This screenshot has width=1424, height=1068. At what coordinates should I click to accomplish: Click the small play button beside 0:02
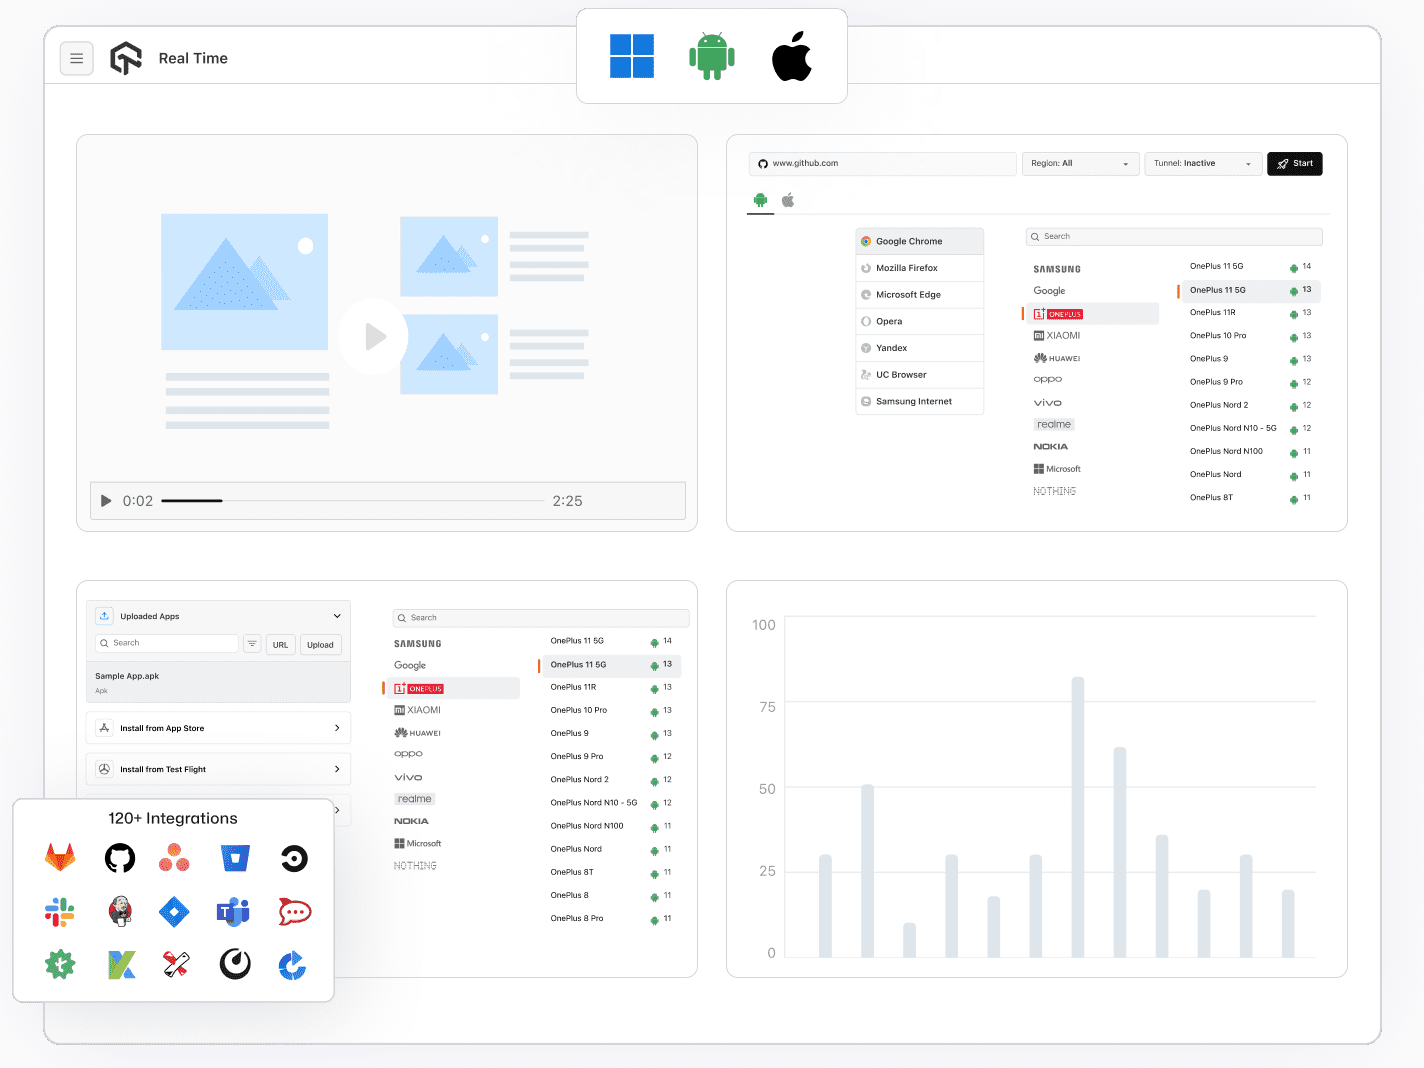tap(106, 501)
